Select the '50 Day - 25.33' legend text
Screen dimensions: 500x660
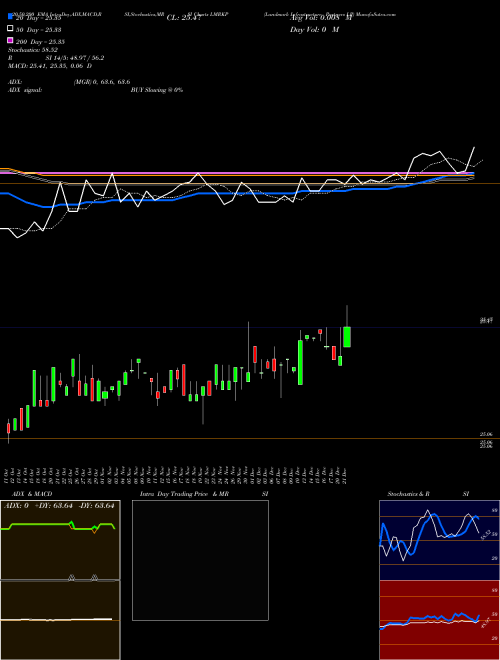pyautogui.click(x=38, y=29)
